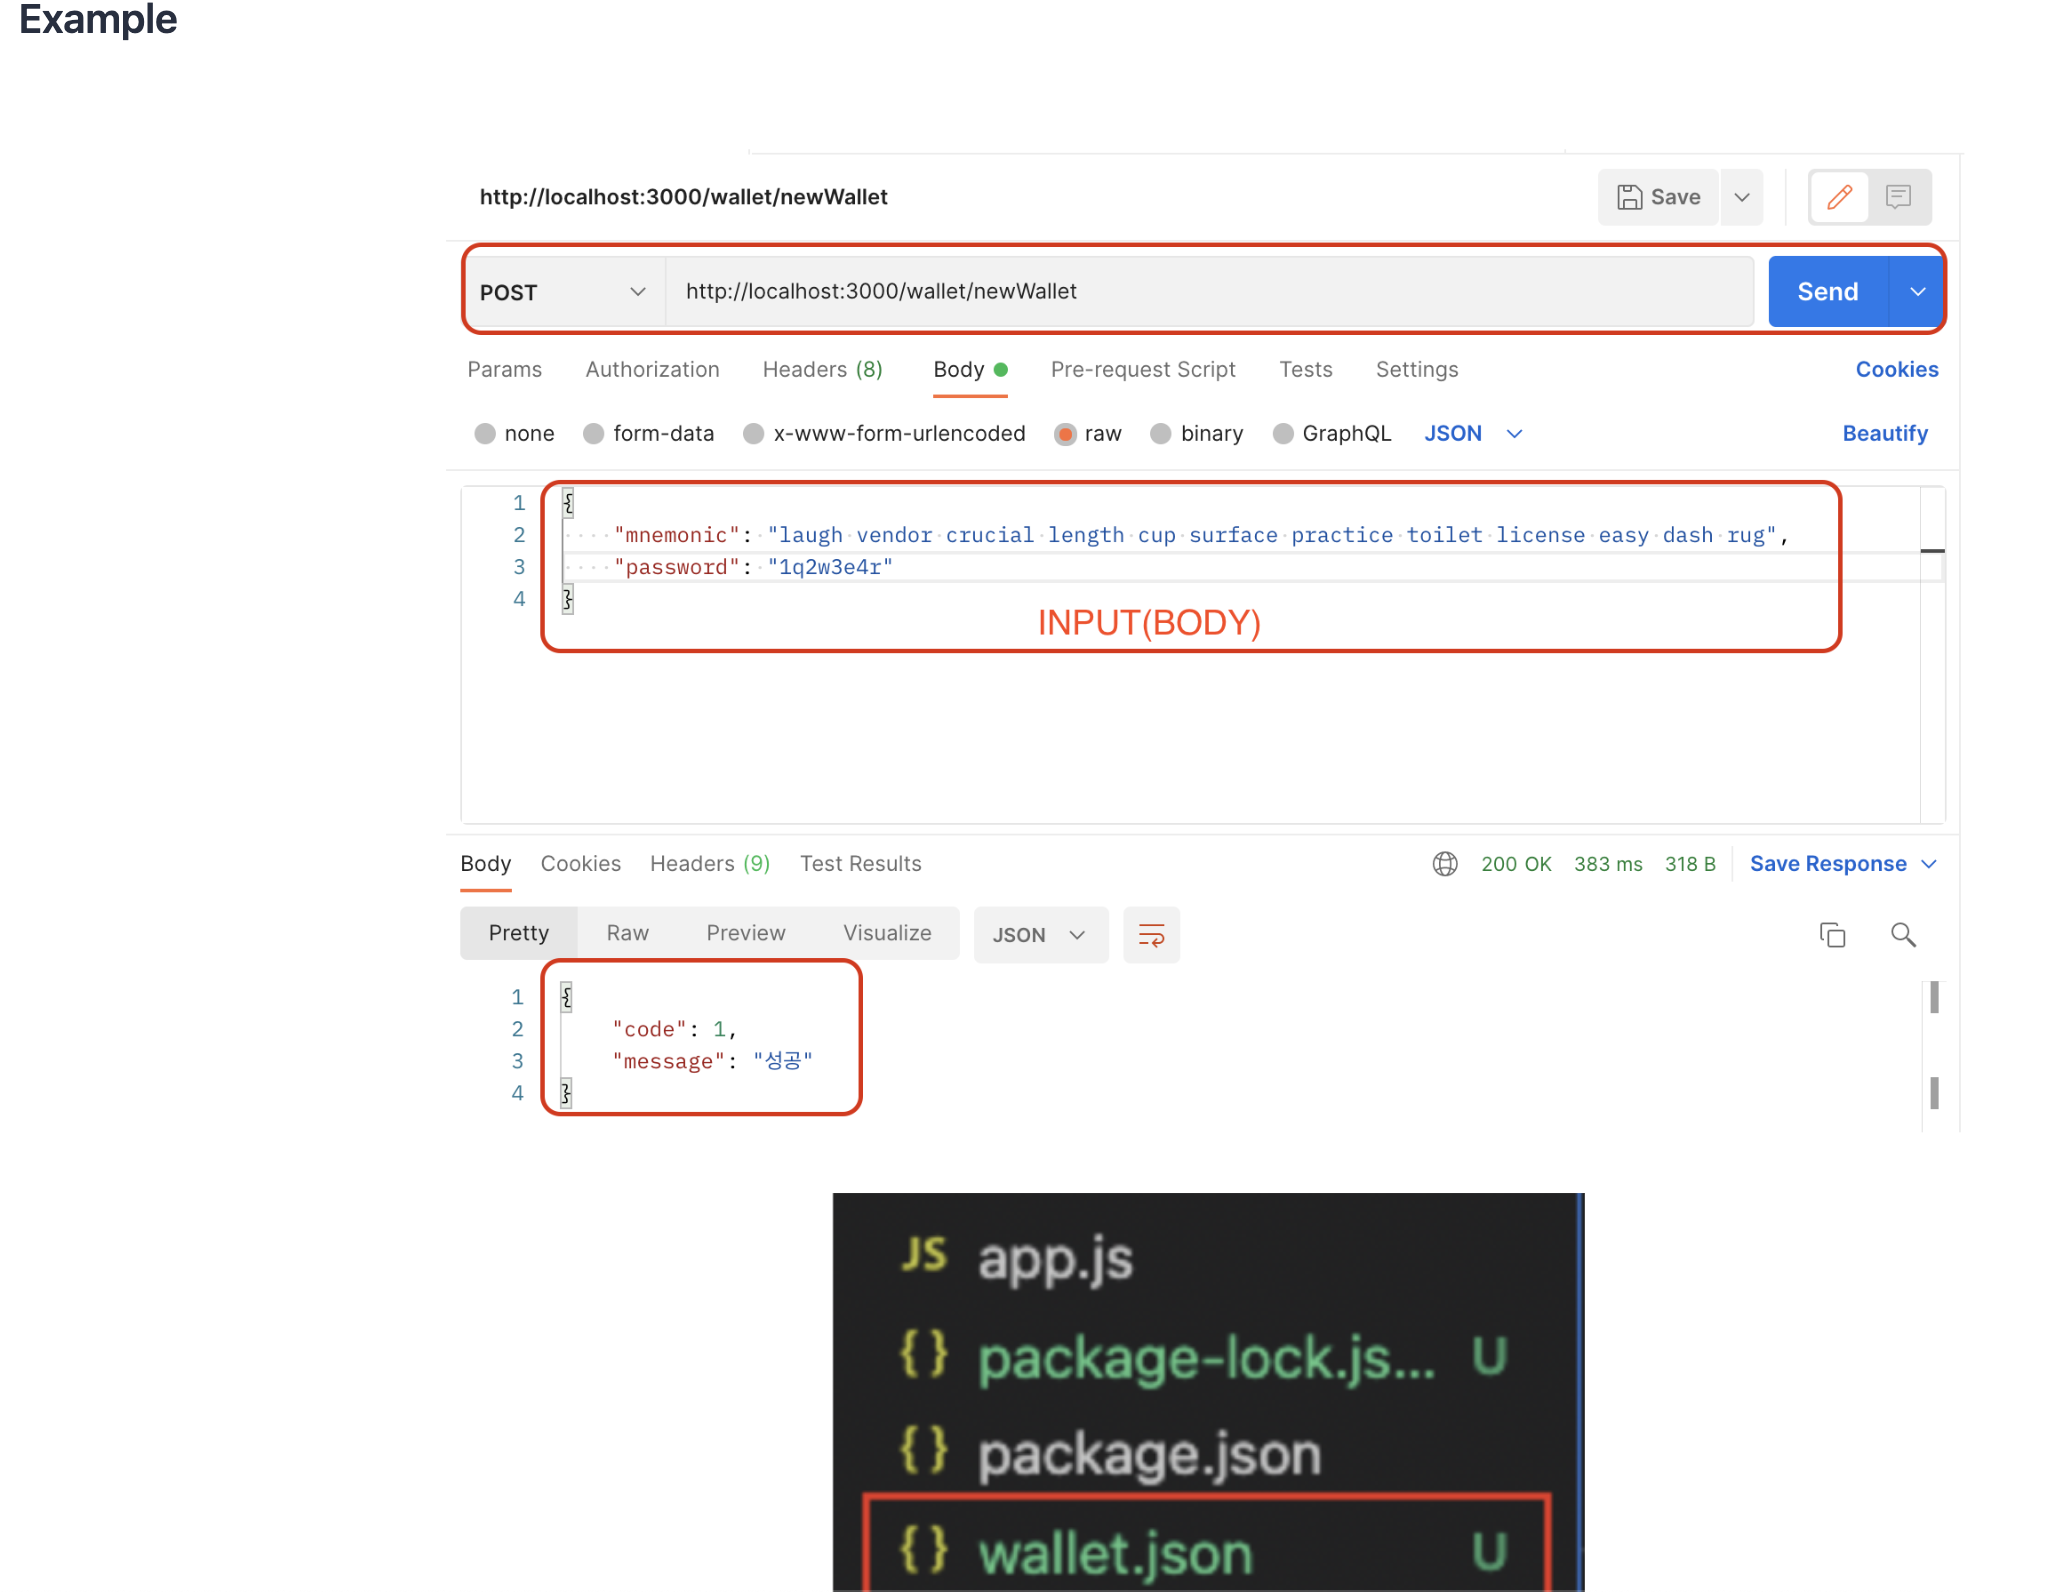Expand the arrow next to Send
Viewport: 2054px width, 1592px height.
coord(1917,292)
